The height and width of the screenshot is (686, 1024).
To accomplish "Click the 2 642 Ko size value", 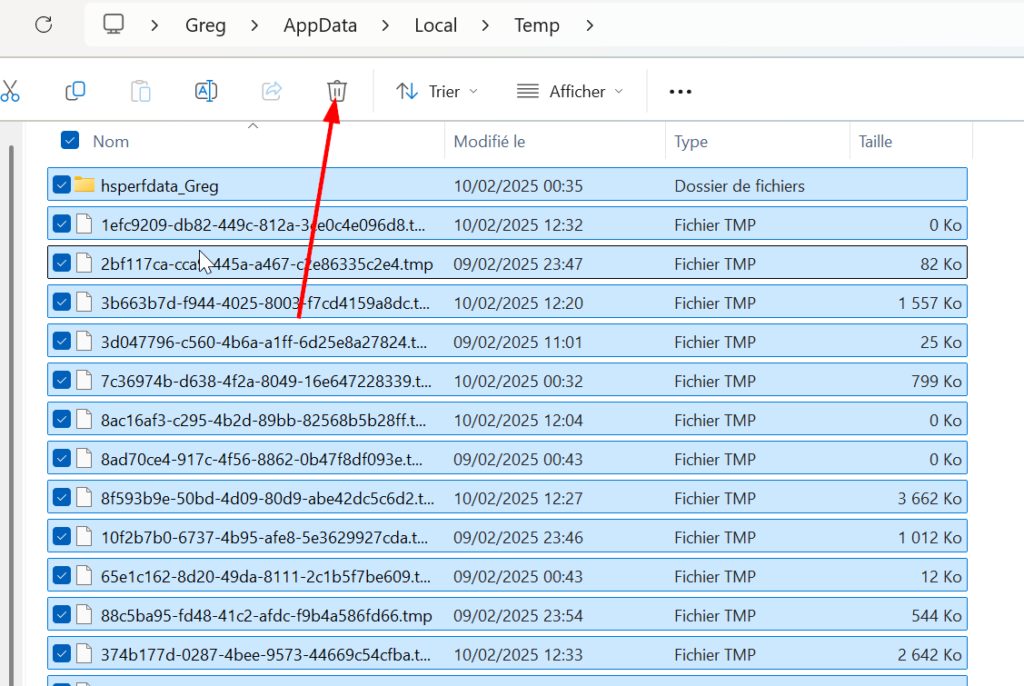I will [x=929, y=655].
